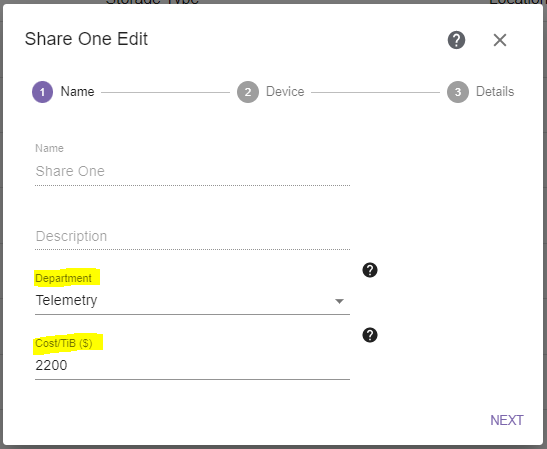Close the Share One Edit dialog
This screenshot has height=449, width=547.
[500, 40]
